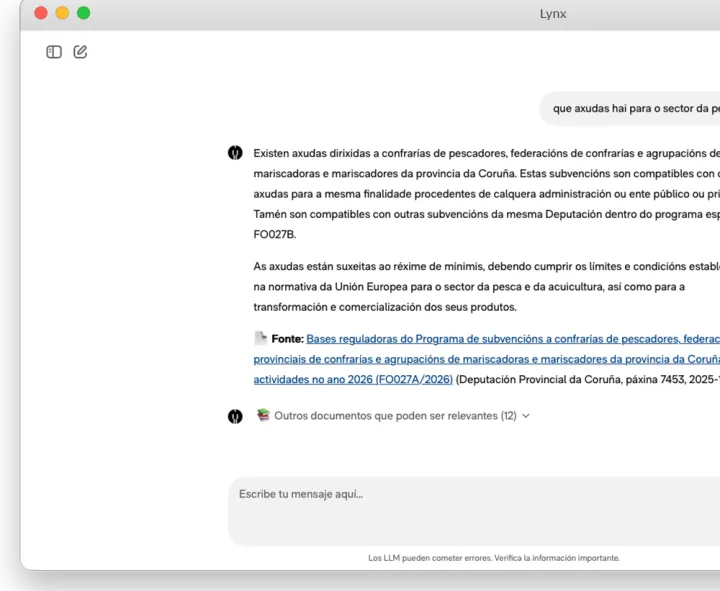This screenshot has height=591, width=720.
Task: Click the document icon before Fonte
Action: pos(261,338)
